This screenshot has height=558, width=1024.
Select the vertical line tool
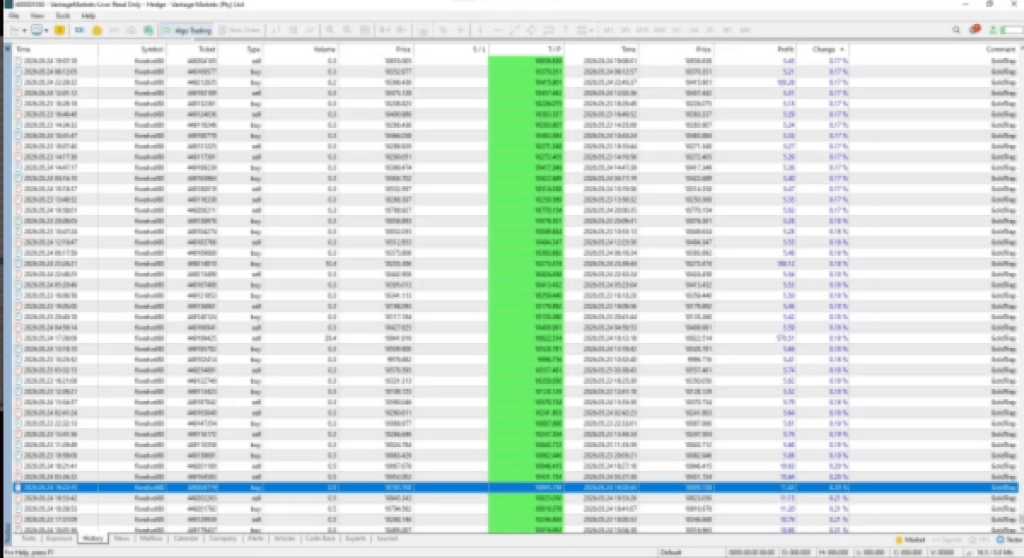point(480,30)
